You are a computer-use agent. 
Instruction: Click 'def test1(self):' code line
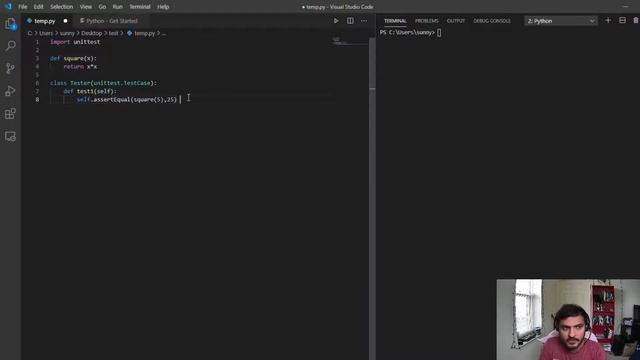click(x=90, y=91)
